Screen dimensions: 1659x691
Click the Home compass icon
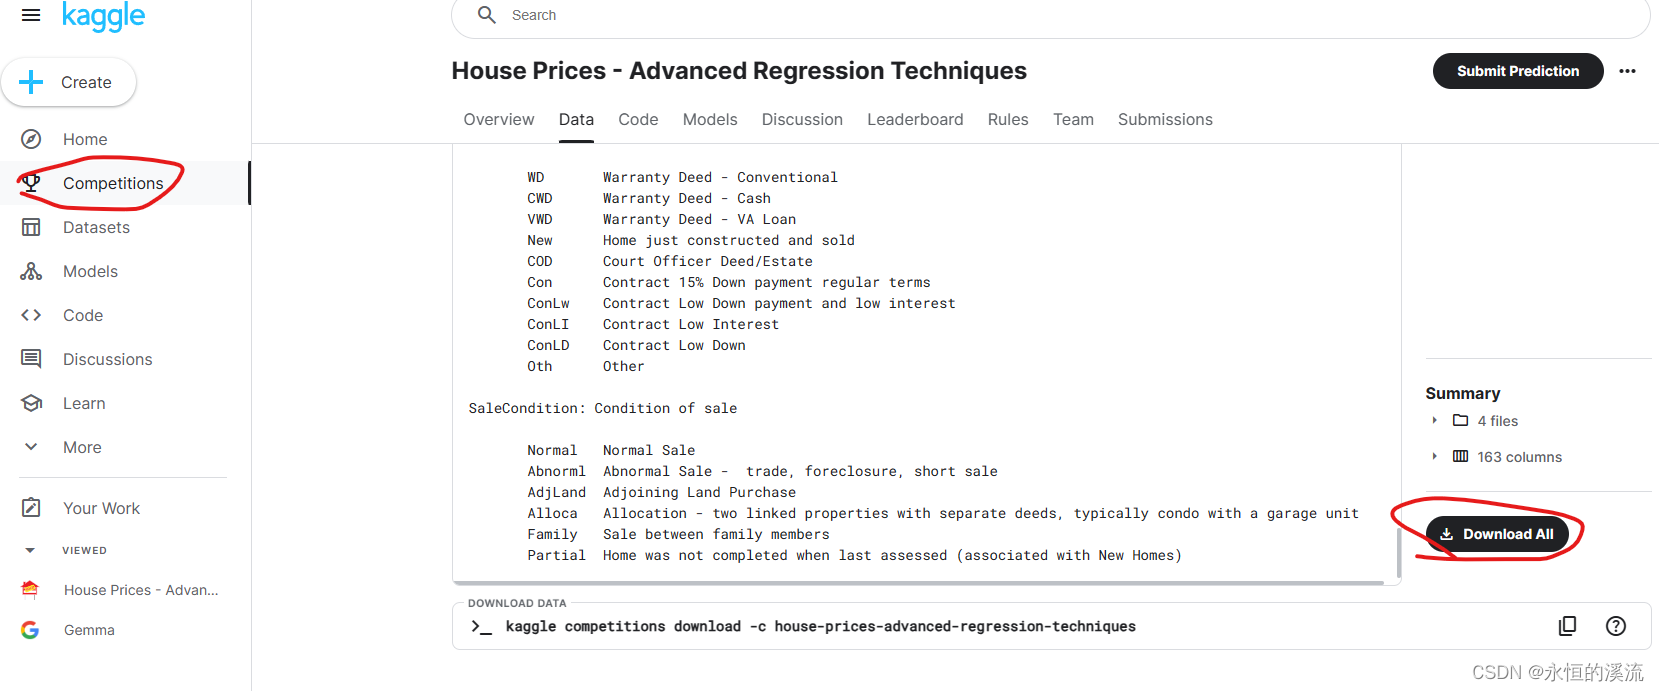[31, 139]
